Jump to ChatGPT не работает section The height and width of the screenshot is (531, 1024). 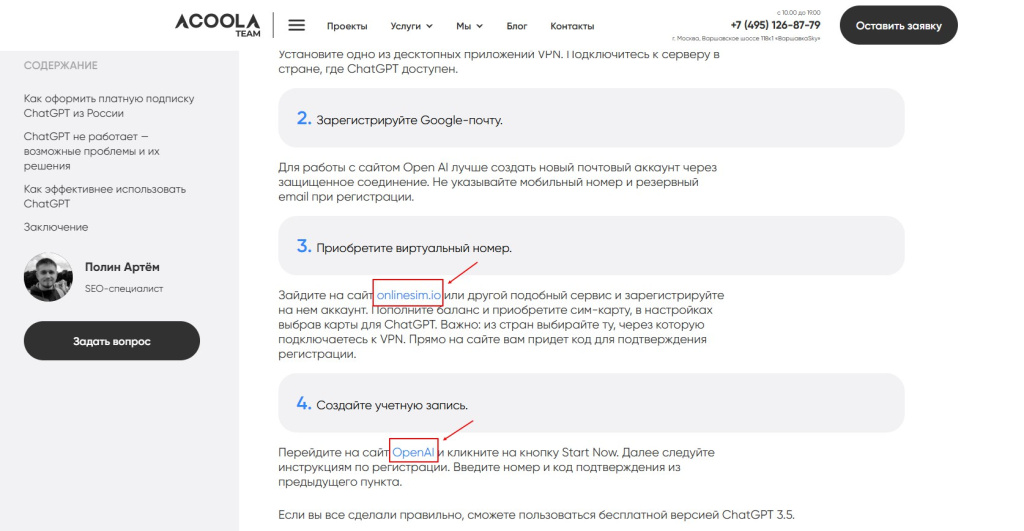click(91, 151)
